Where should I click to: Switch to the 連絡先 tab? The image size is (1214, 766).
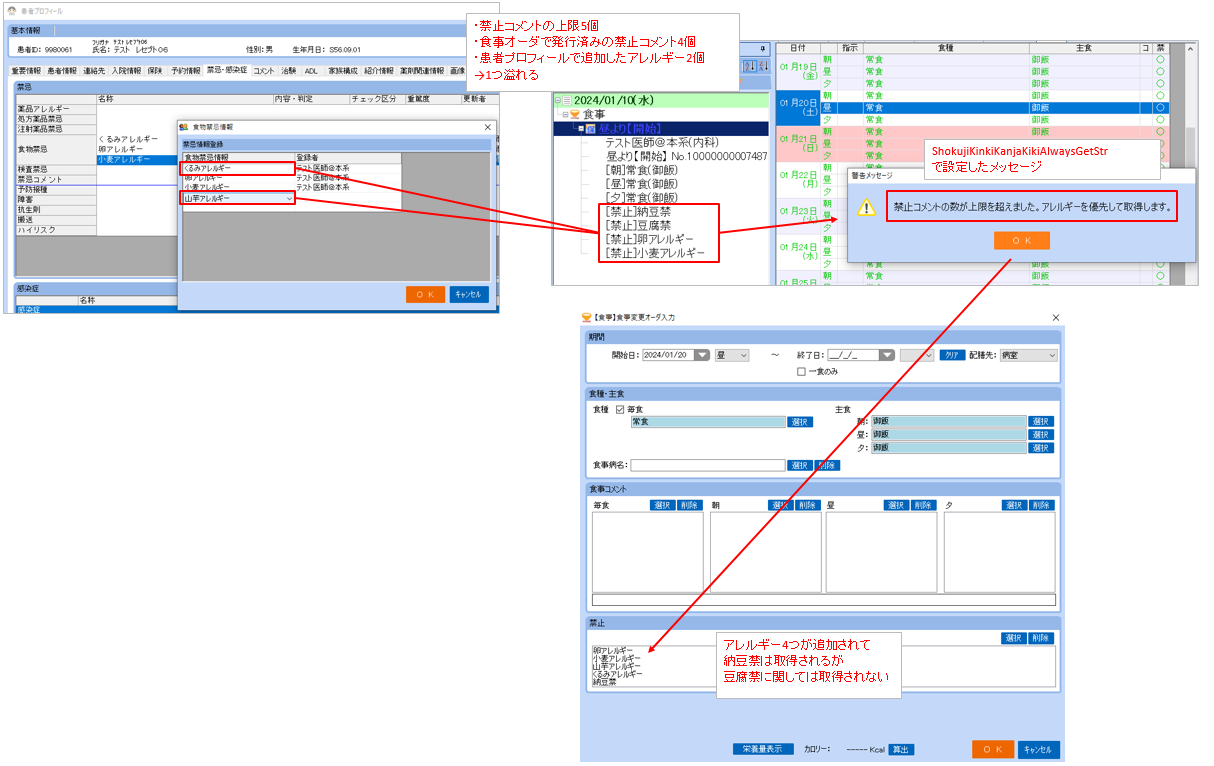pyautogui.click(x=95, y=71)
